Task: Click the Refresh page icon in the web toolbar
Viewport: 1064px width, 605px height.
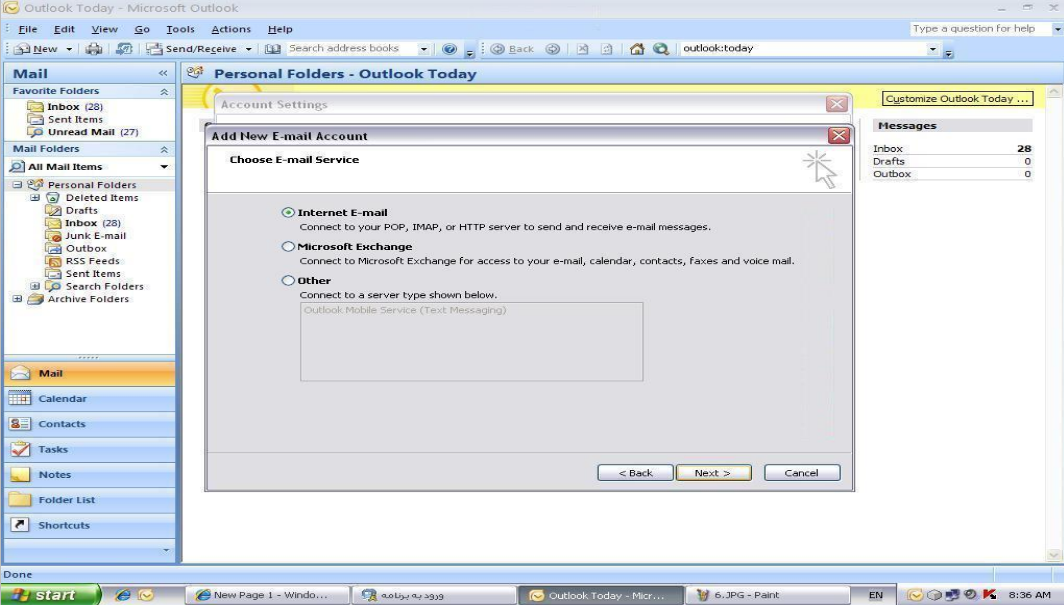Action: [607, 49]
